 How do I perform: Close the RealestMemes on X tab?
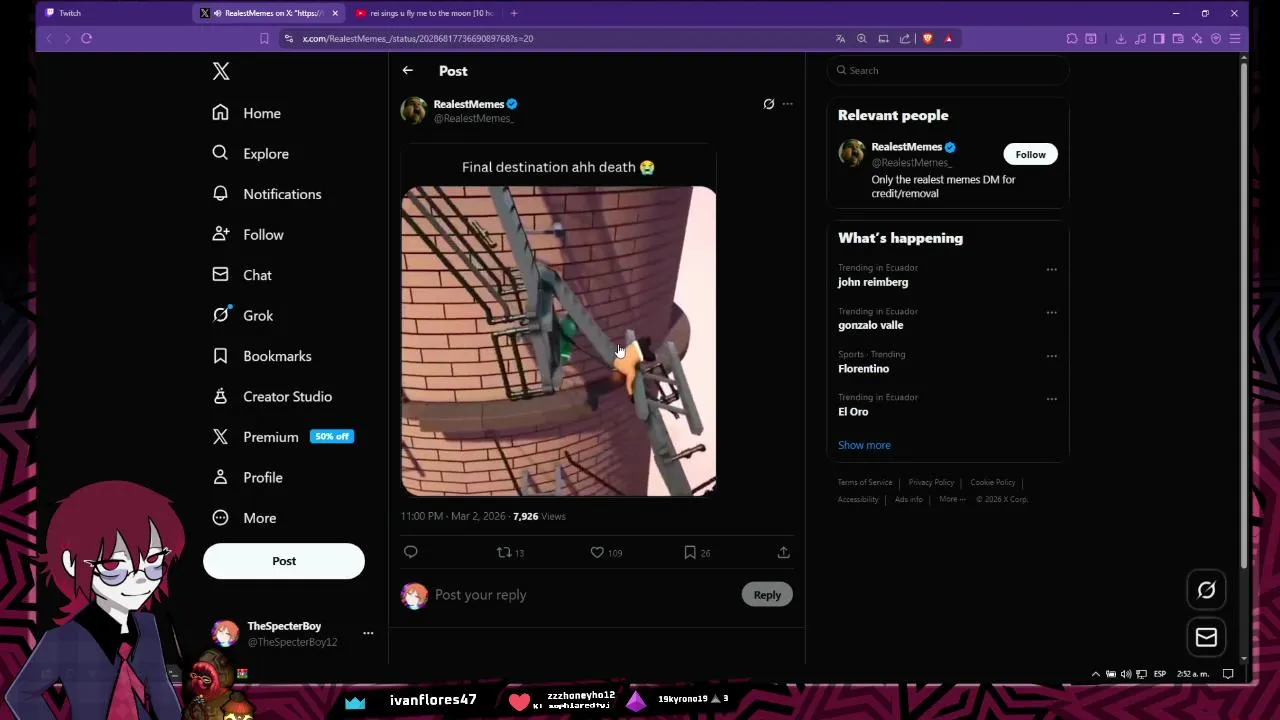[335, 13]
